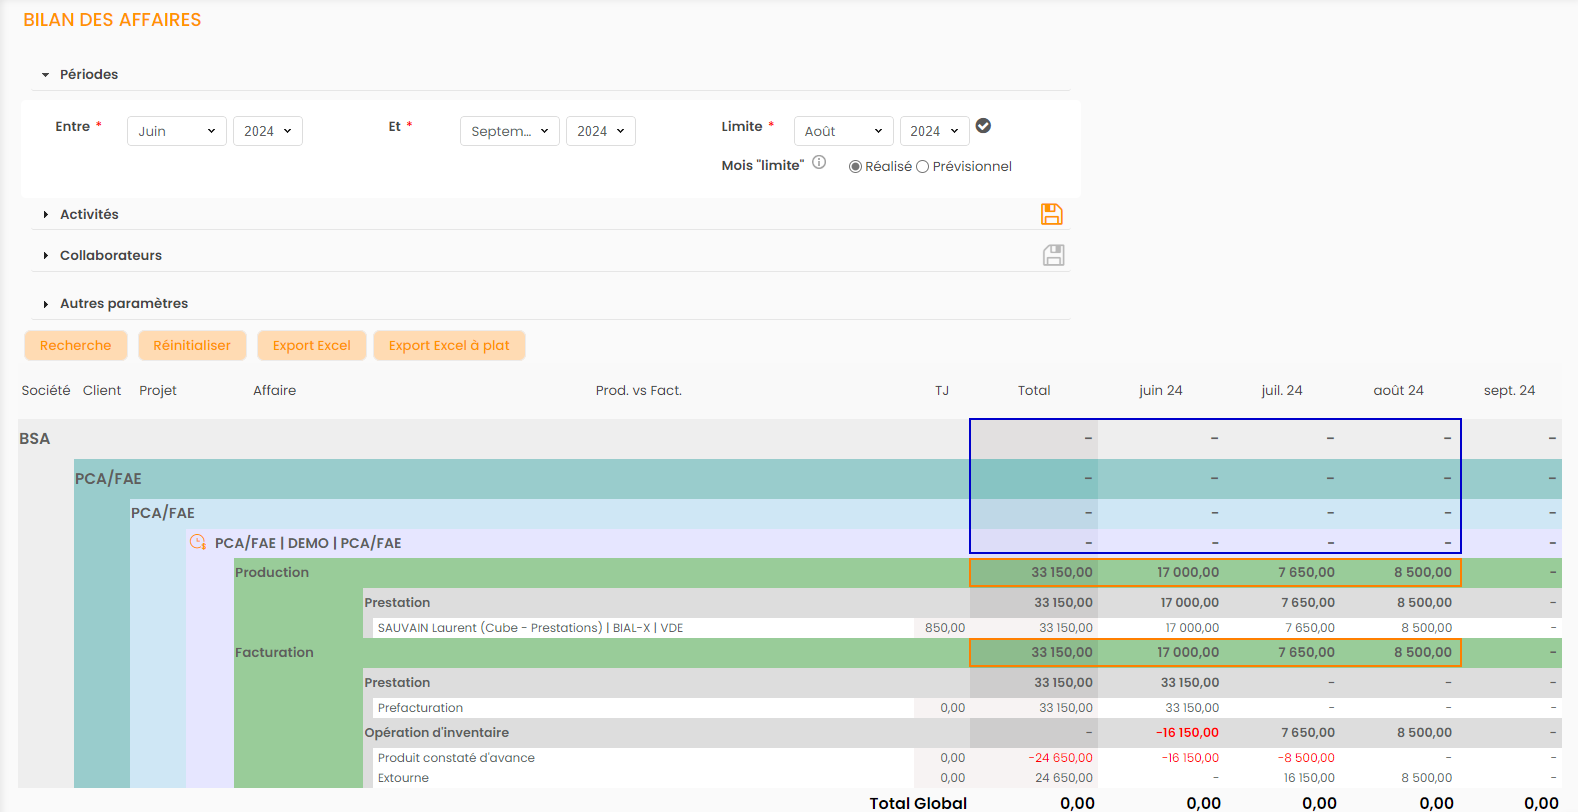This screenshot has height=812, width=1578.
Task: Open the Septembre end month dropdown
Action: pyautogui.click(x=509, y=131)
